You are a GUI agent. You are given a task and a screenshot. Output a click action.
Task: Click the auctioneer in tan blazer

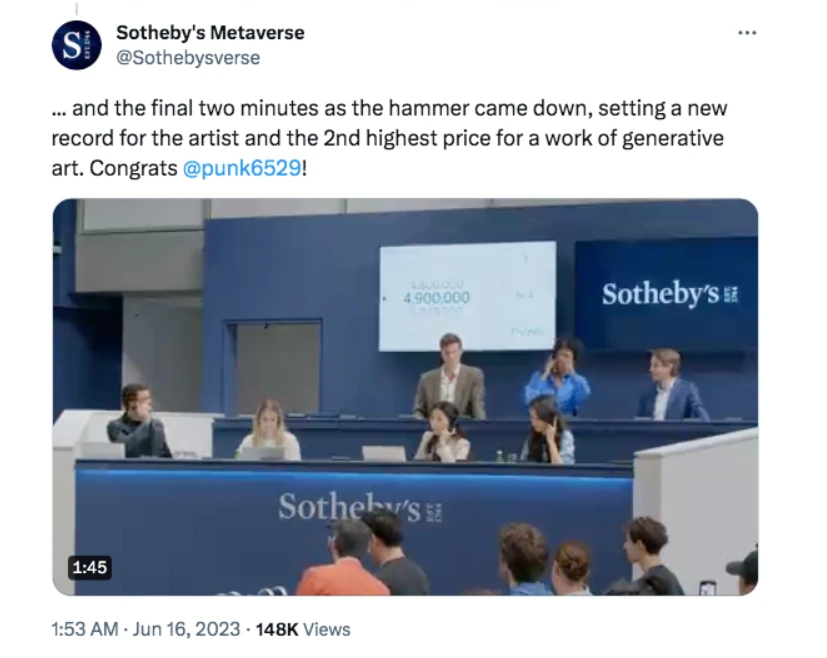pos(449,377)
